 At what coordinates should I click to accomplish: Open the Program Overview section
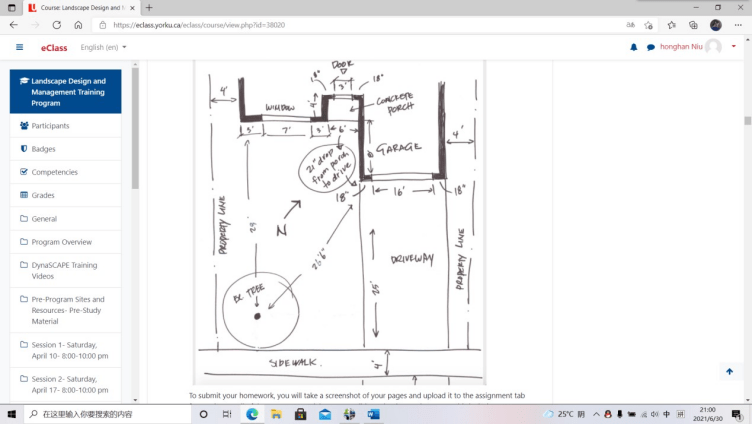pyautogui.click(x=61, y=242)
